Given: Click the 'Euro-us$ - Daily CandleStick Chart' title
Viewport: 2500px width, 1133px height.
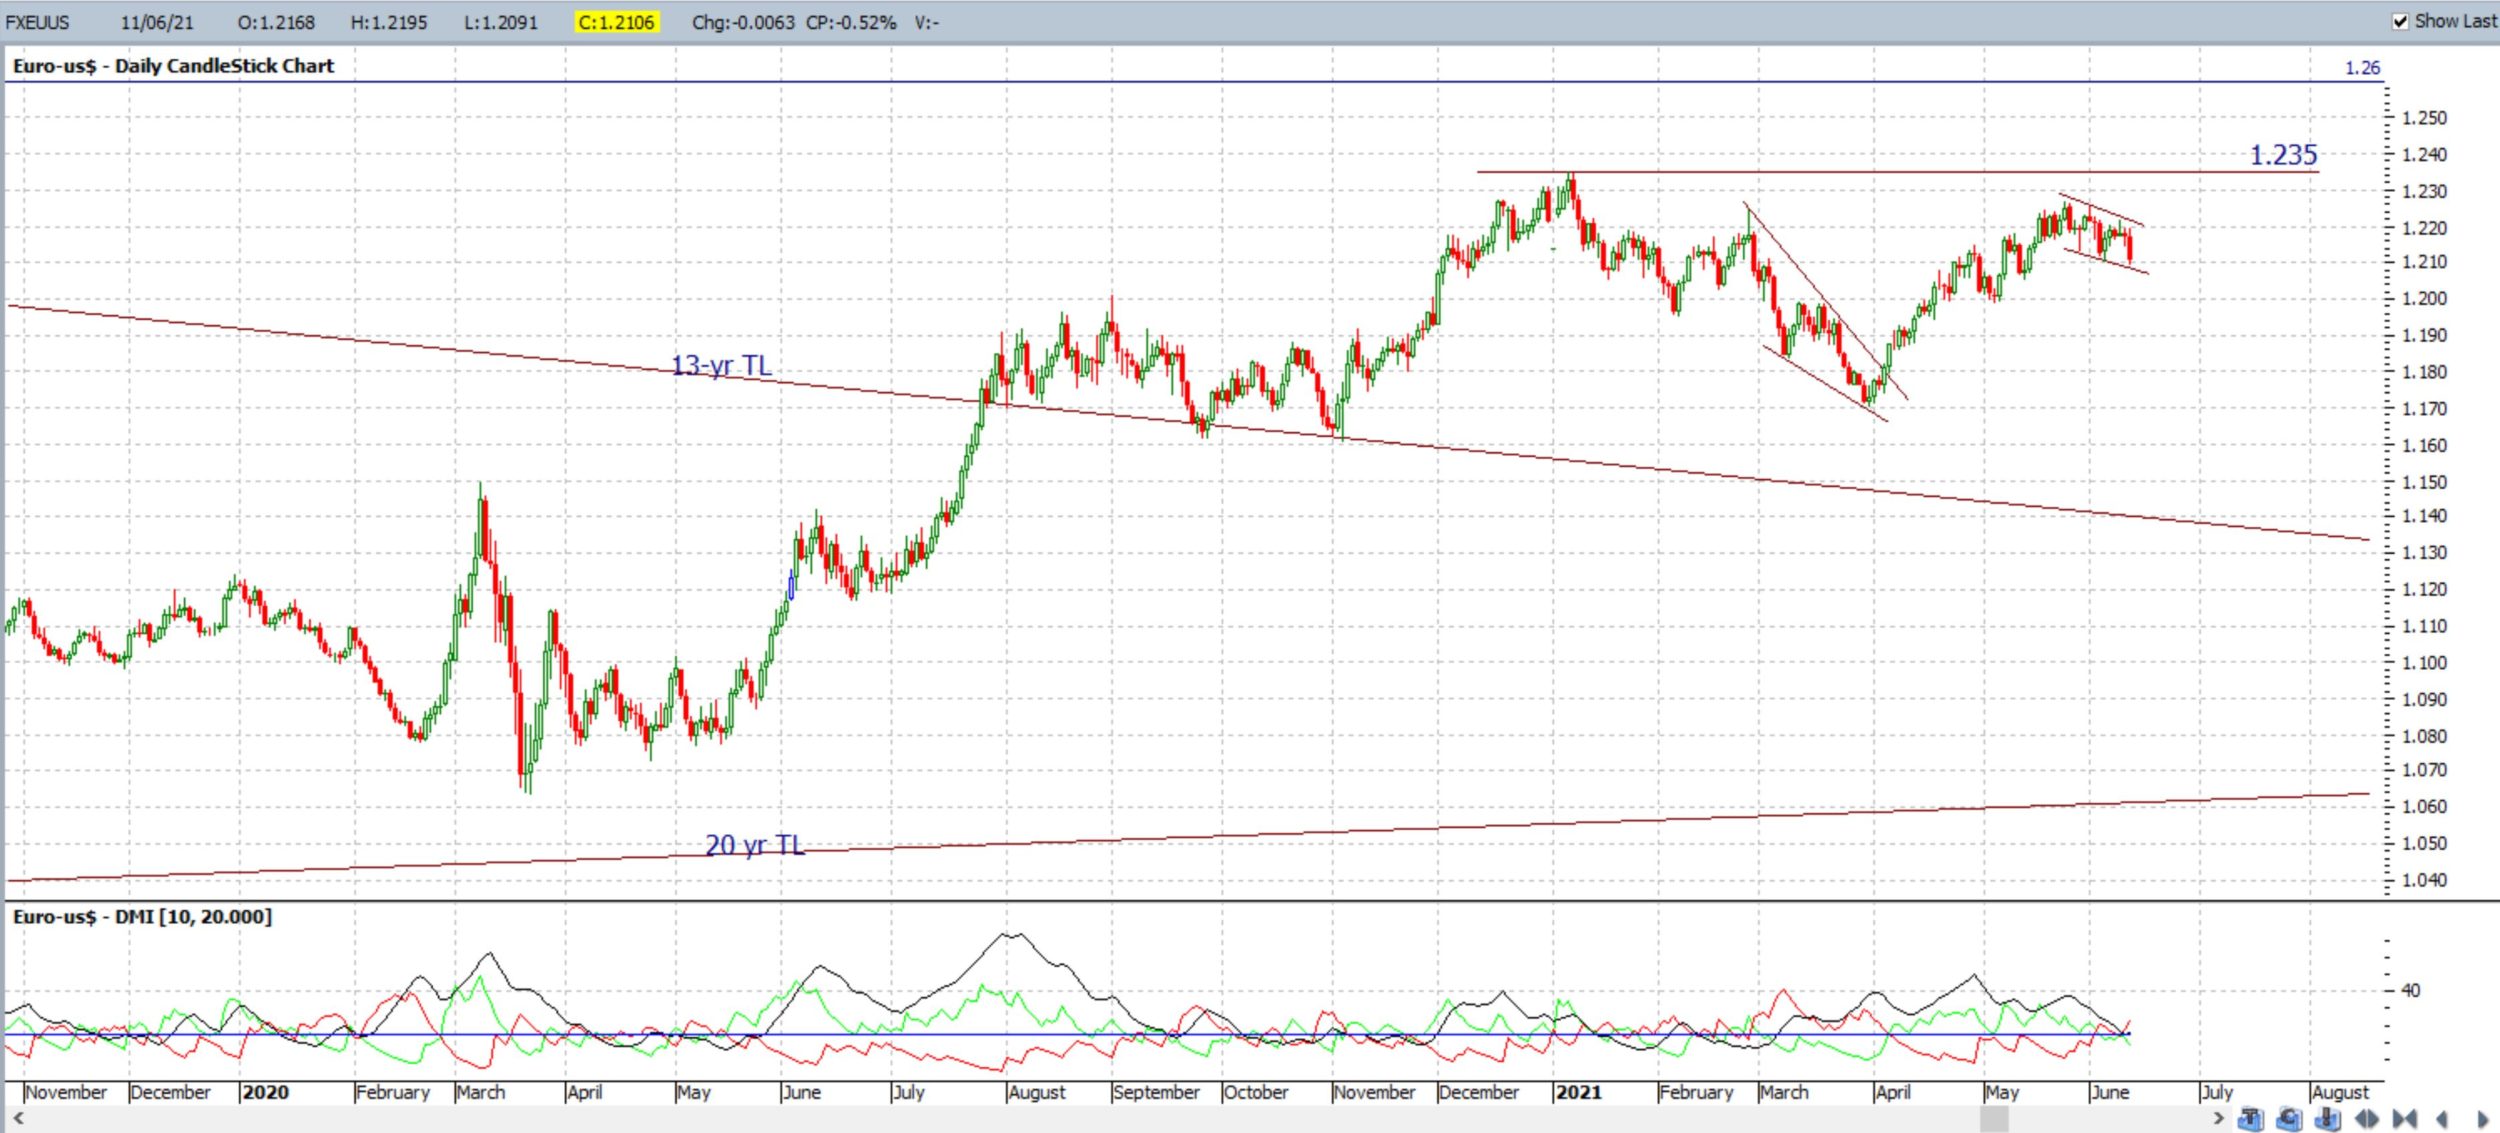Looking at the screenshot, I should (x=173, y=66).
